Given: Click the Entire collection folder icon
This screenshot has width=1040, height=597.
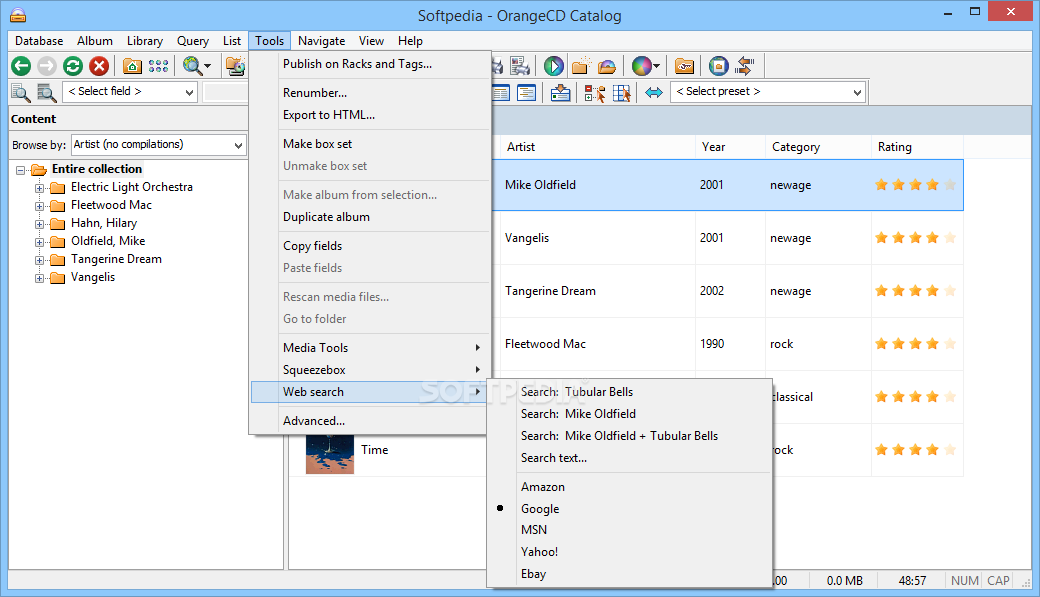Looking at the screenshot, I should point(39,169).
